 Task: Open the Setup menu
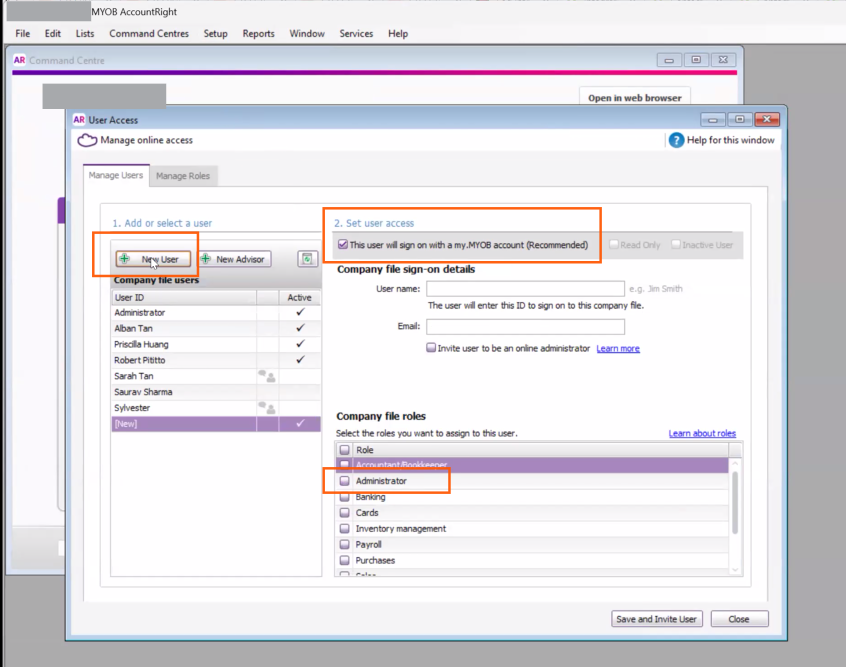tap(215, 33)
